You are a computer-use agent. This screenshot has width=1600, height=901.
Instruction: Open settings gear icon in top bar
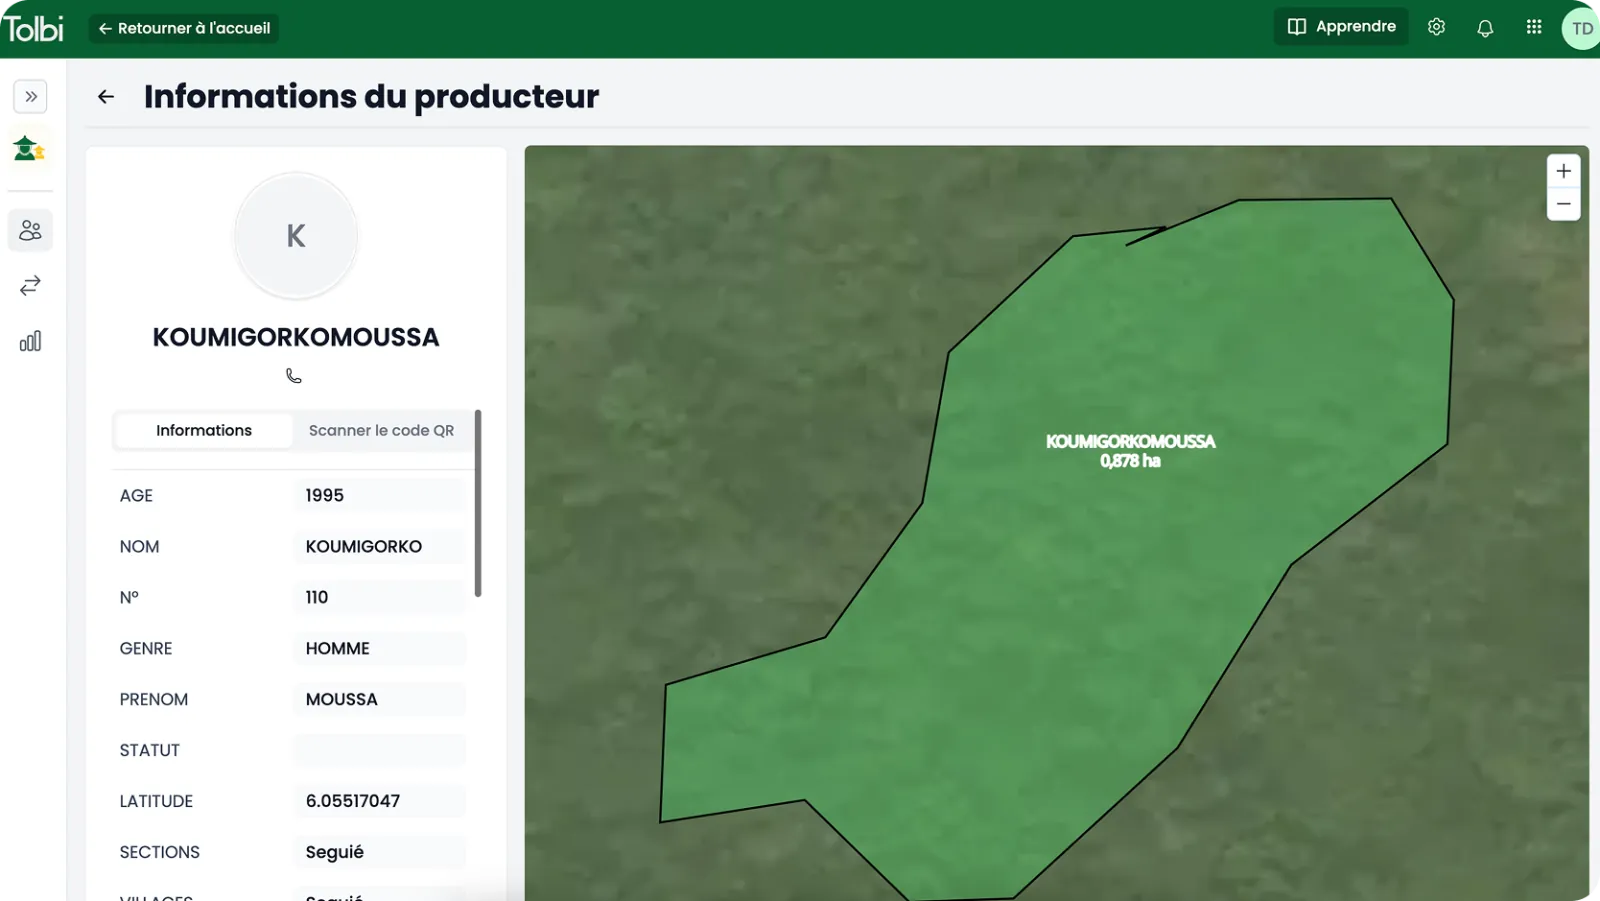(x=1436, y=27)
